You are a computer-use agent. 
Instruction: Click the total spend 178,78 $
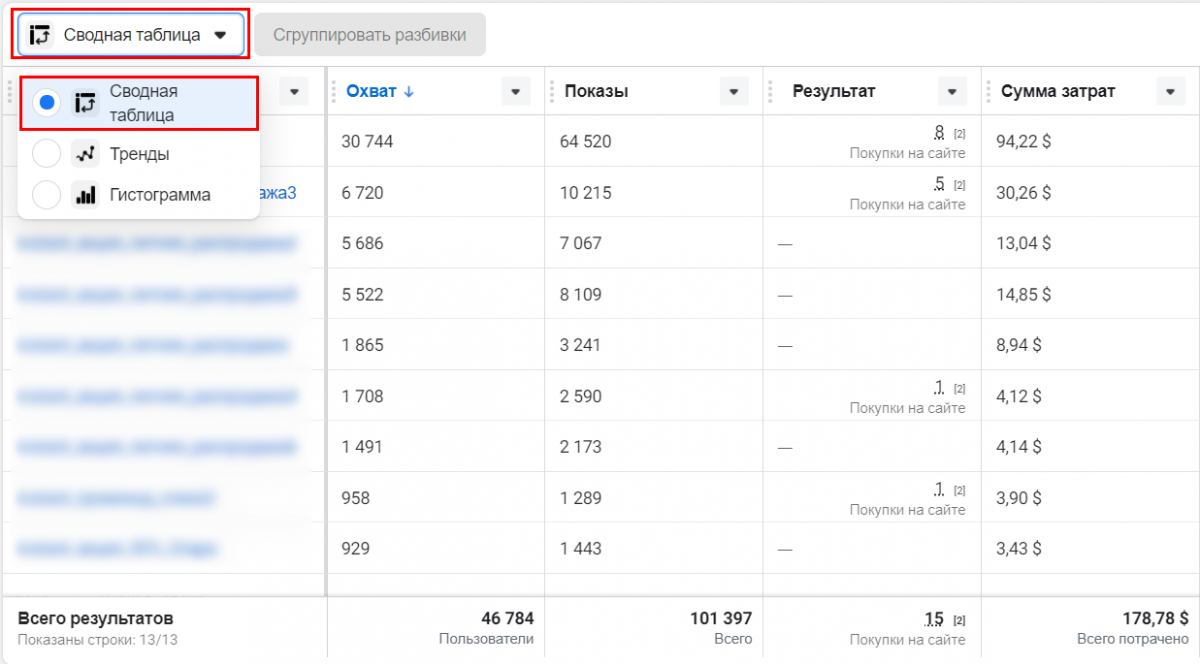point(1155,618)
